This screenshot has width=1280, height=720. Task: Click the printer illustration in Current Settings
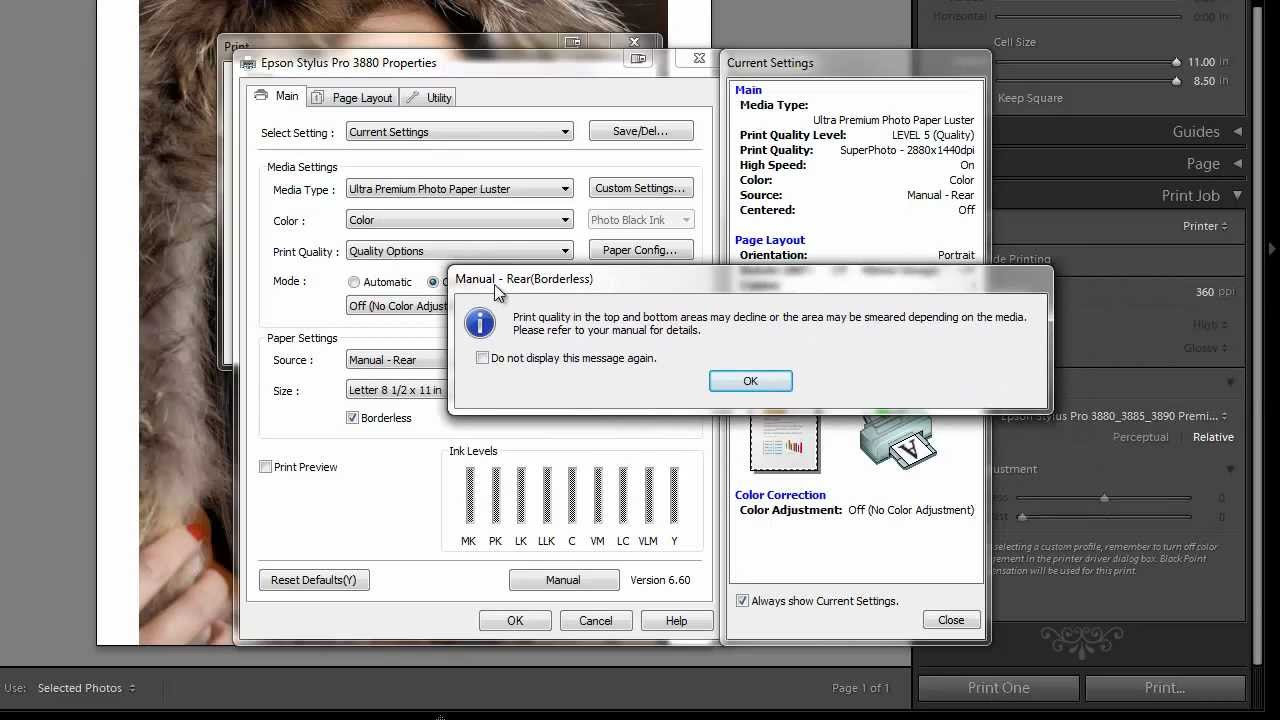pos(897,440)
